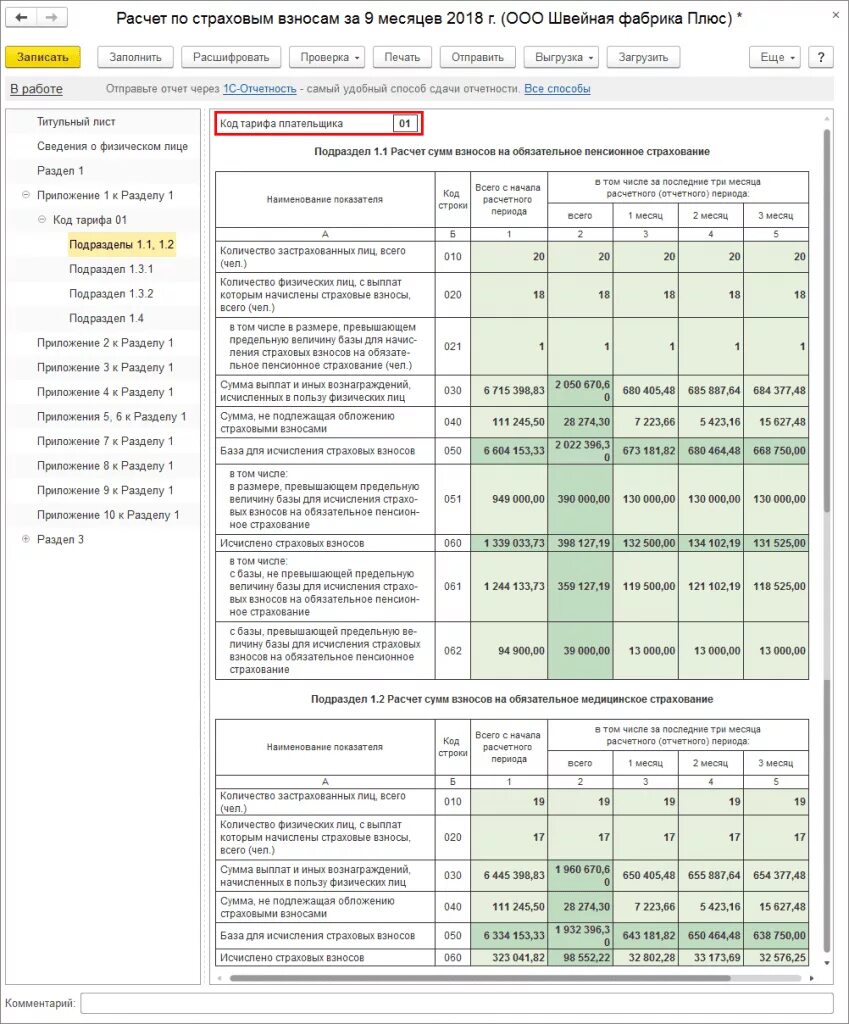Screen dimensions: 849x1024
Task: Open help with the question mark button
Action: pos(821,57)
